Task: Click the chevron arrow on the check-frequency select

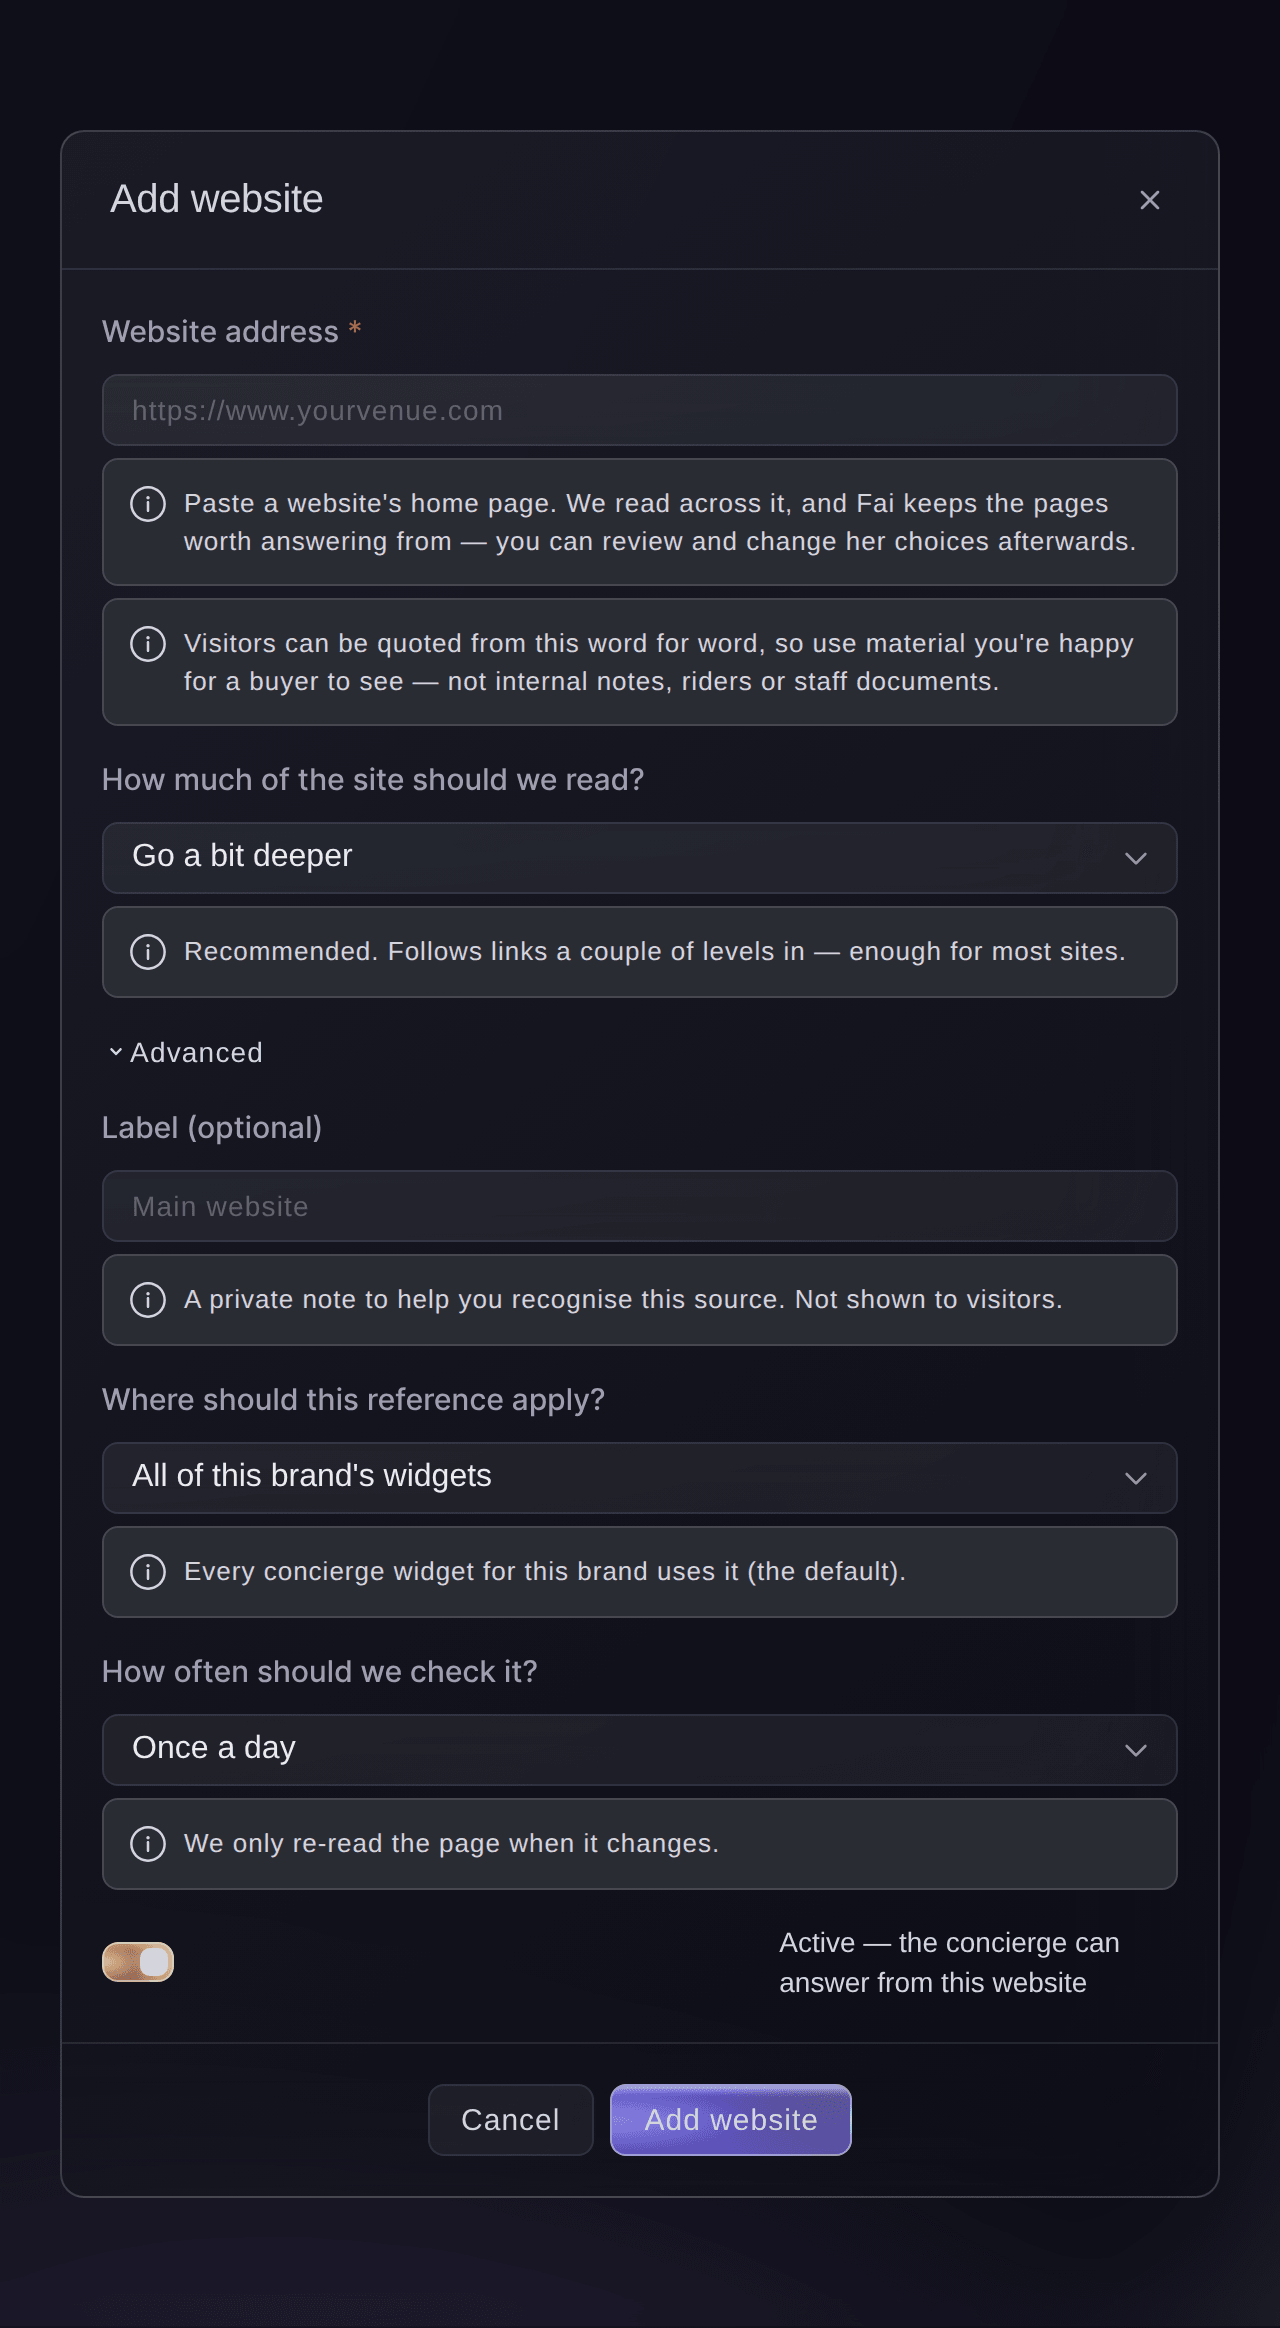Action: 1136,1750
